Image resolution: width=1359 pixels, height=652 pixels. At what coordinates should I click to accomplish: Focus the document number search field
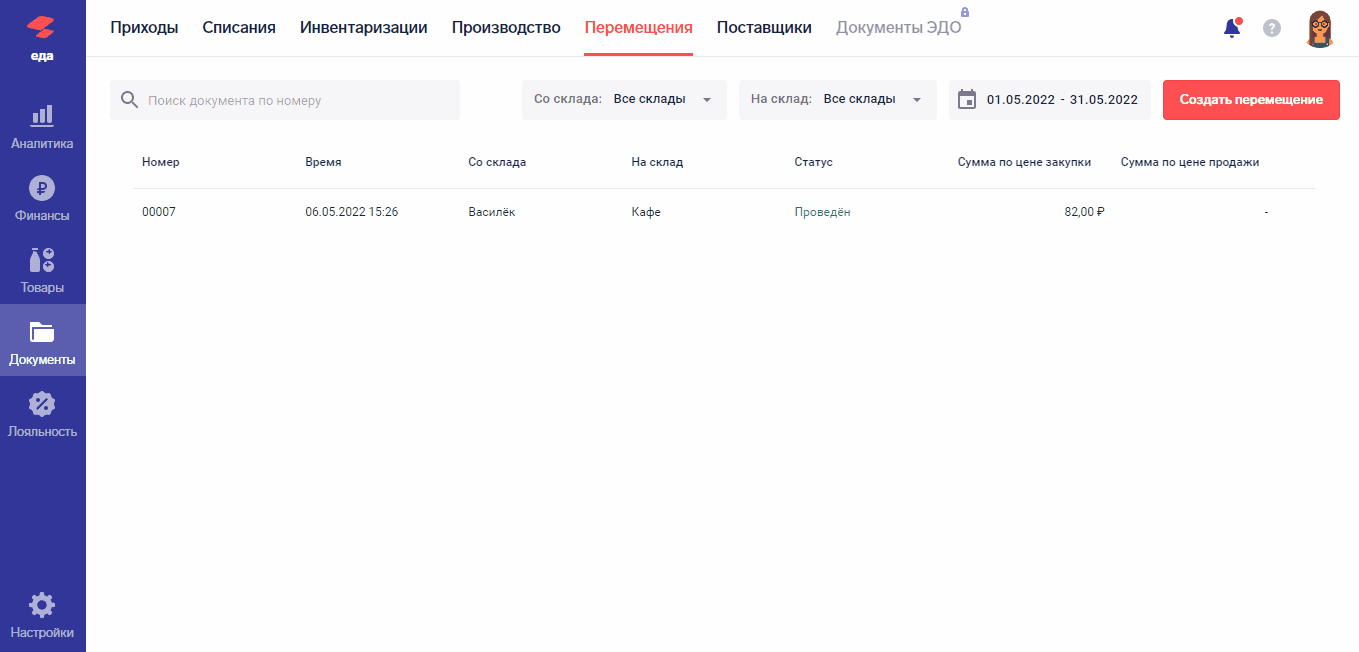pyautogui.click(x=285, y=100)
